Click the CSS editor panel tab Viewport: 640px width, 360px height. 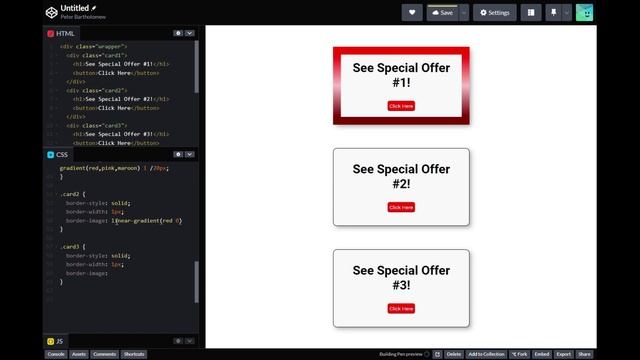coord(58,154)
